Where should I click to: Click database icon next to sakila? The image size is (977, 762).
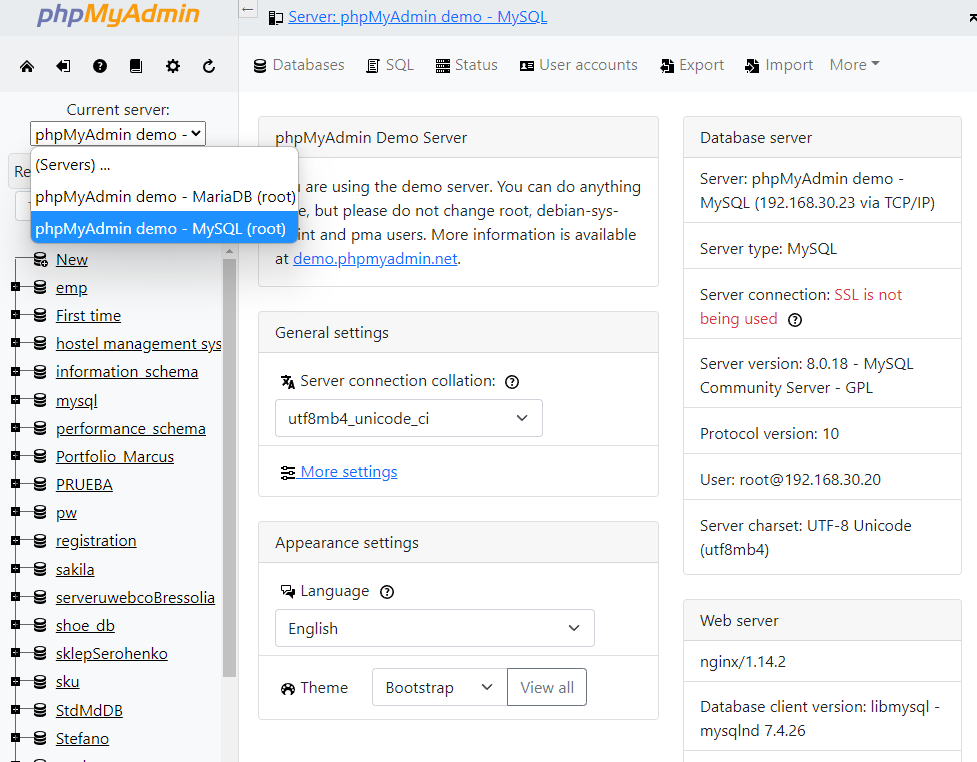tap(40, 569)
